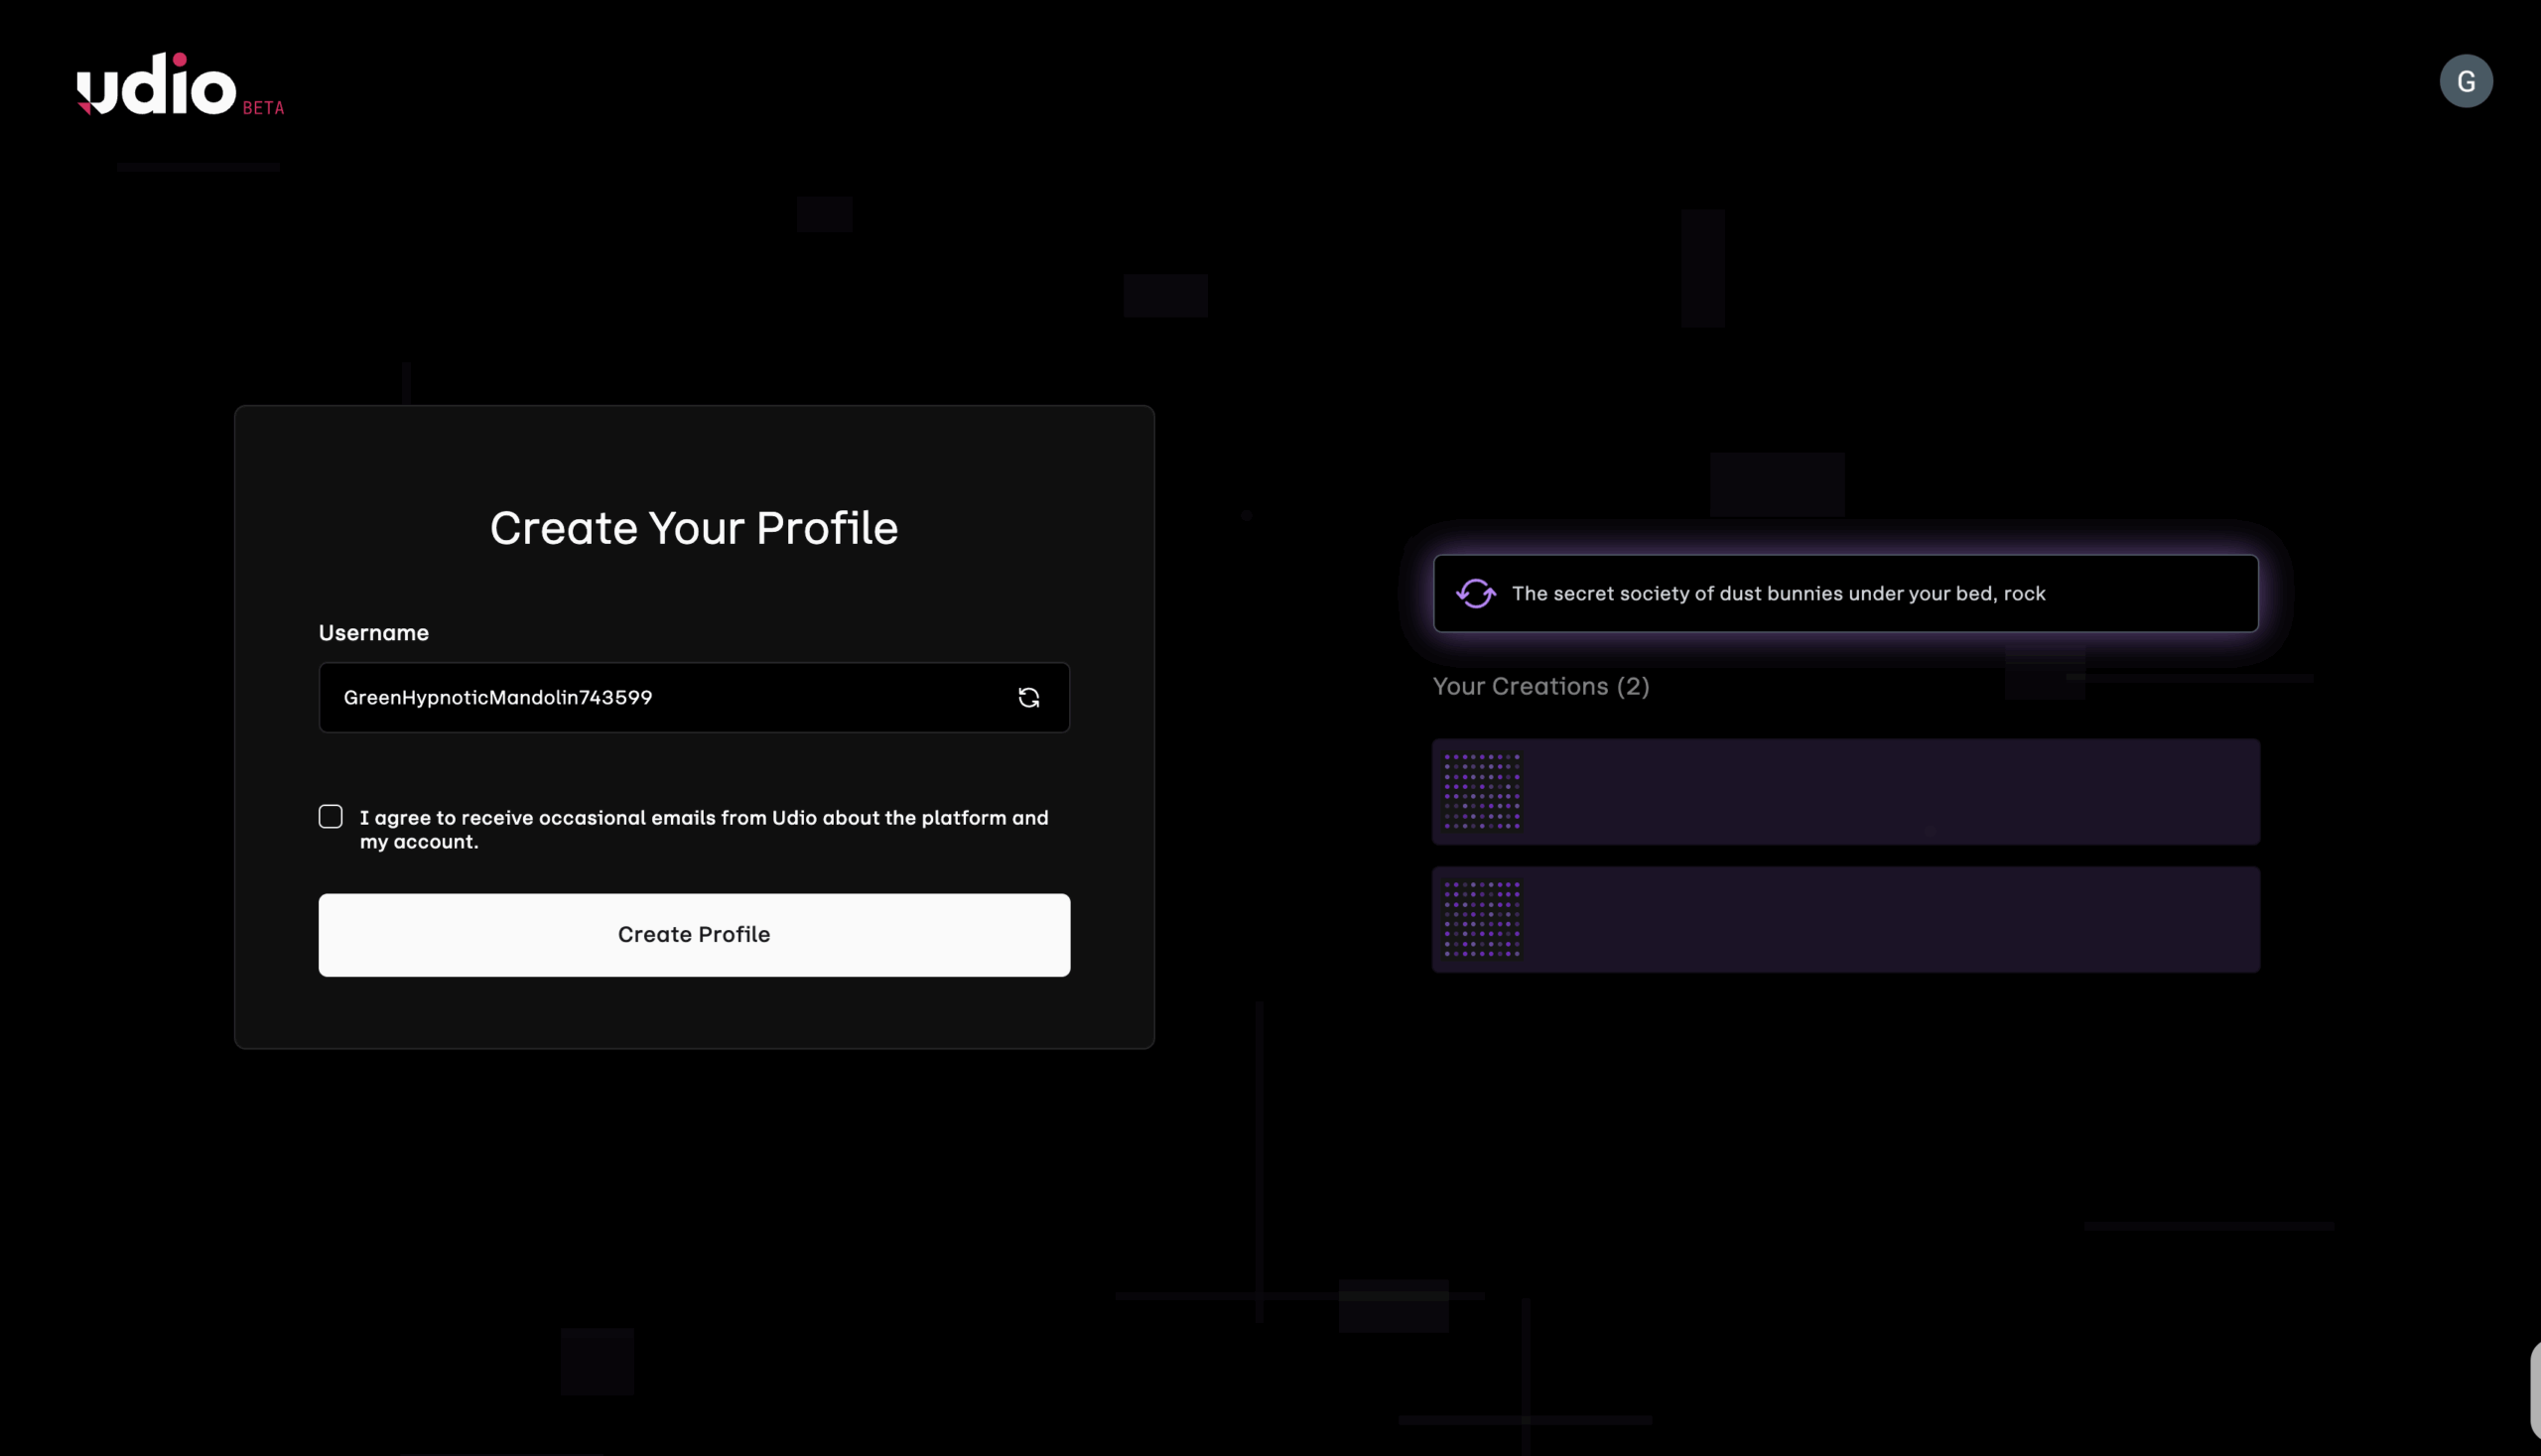Open the second creation placeholder card

tap(1845, 920)
